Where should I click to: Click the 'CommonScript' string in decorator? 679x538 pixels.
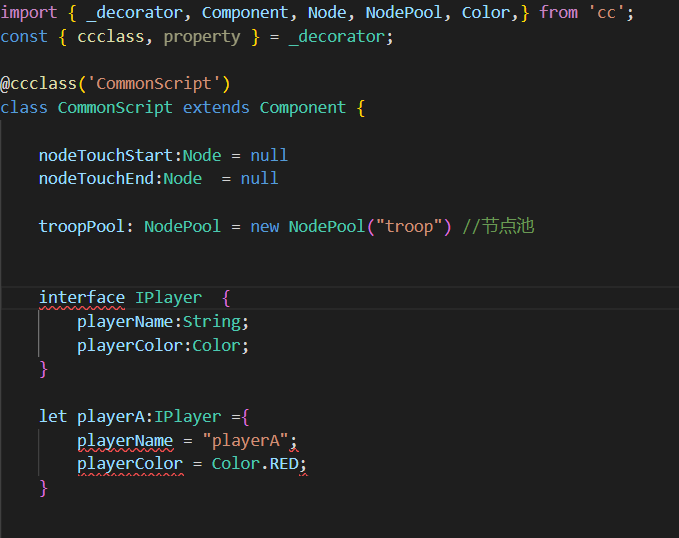pos(154,83)
